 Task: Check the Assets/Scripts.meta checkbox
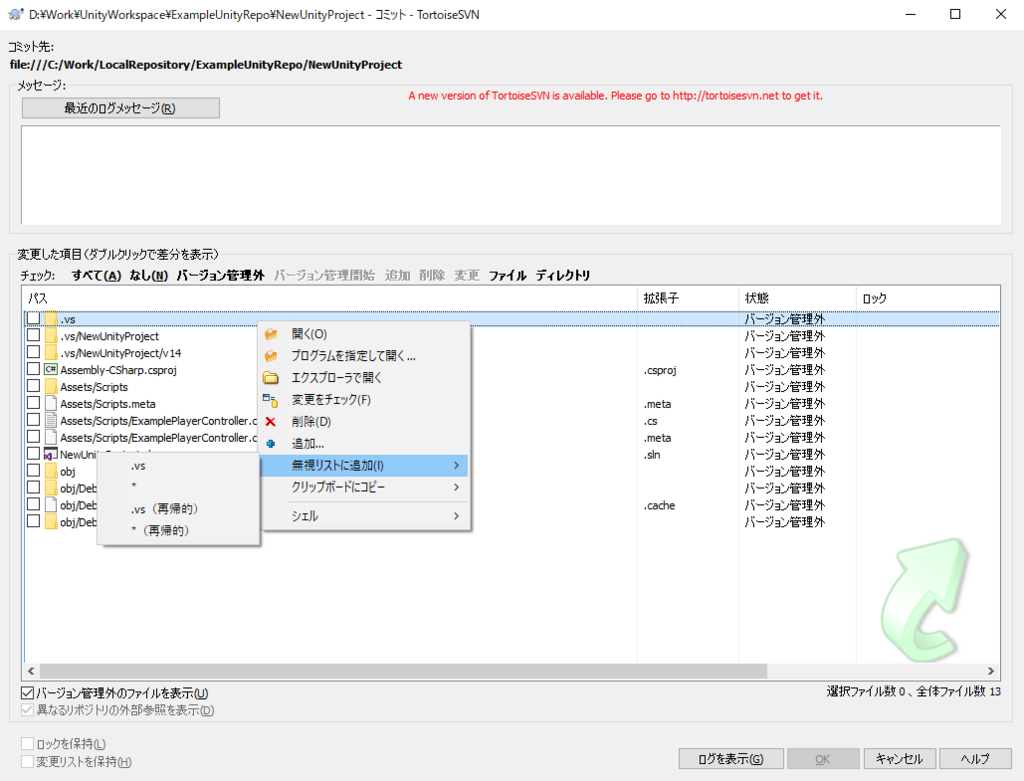tap(33, 403)
